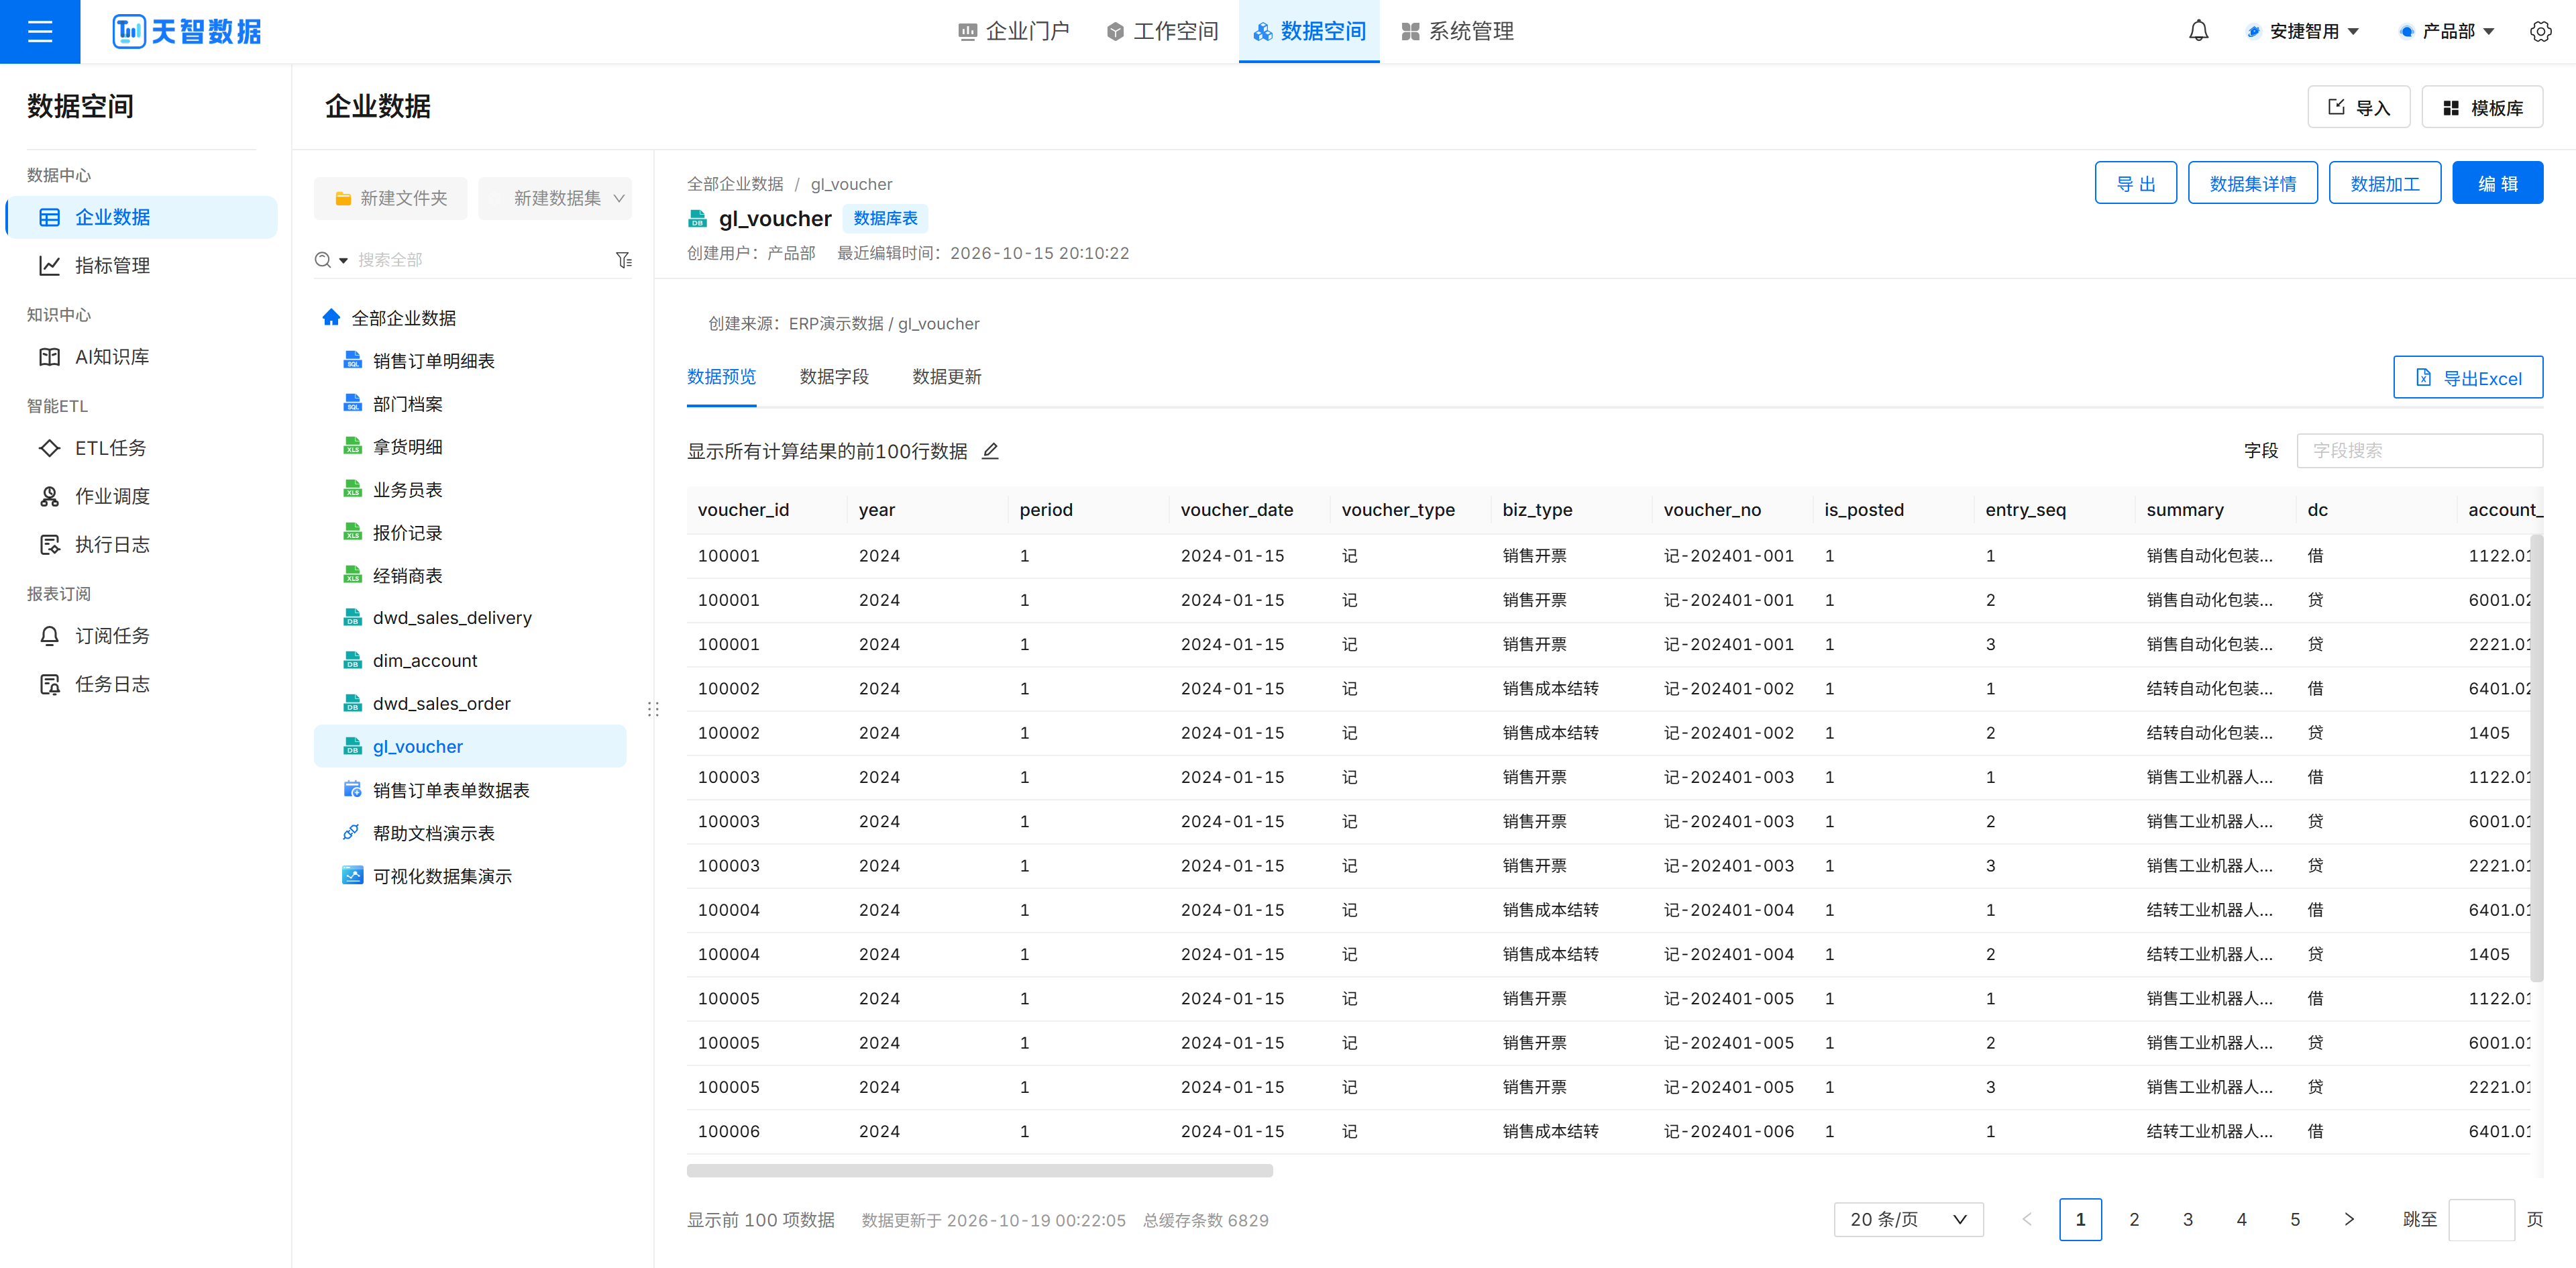Open 订阅任务 in the sidebar

pyautogui.click(x=141, y=636)
